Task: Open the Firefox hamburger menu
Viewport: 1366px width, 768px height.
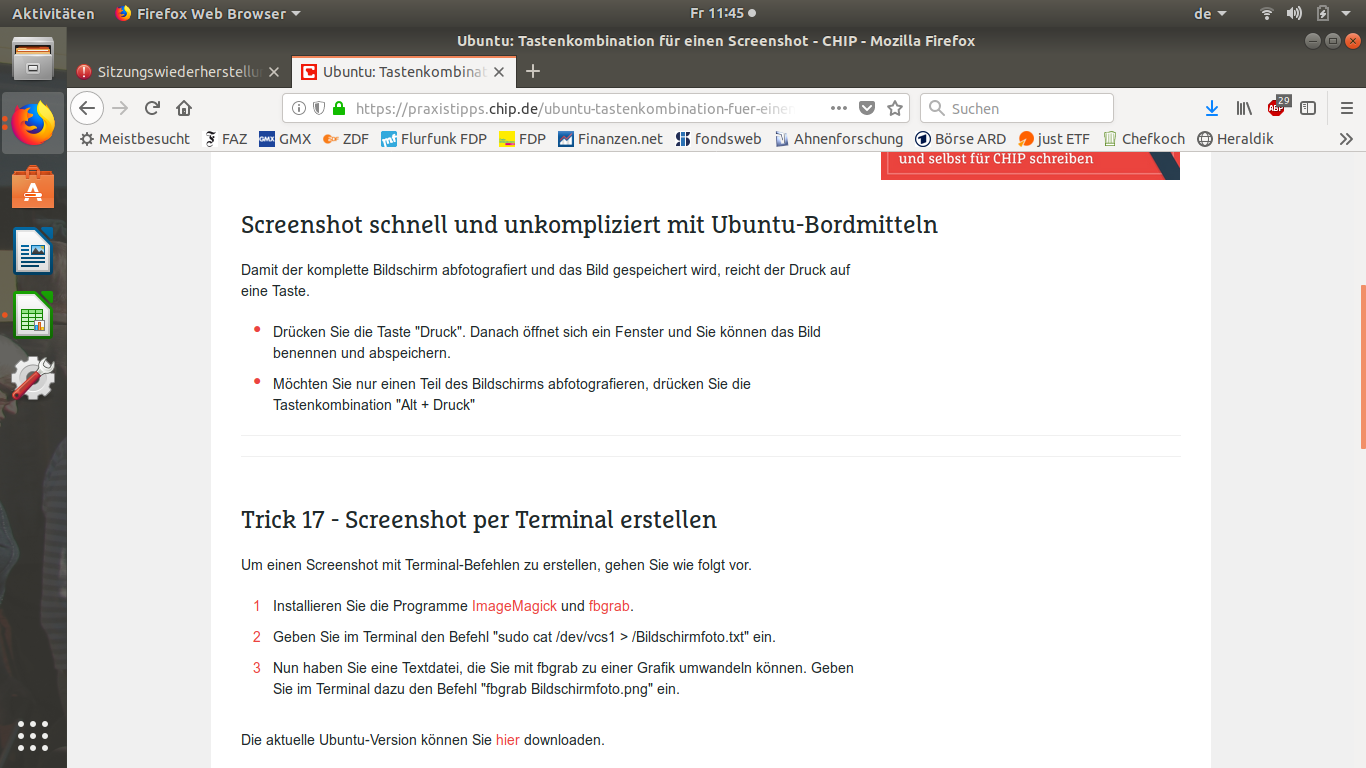Action: point(1347,108)
